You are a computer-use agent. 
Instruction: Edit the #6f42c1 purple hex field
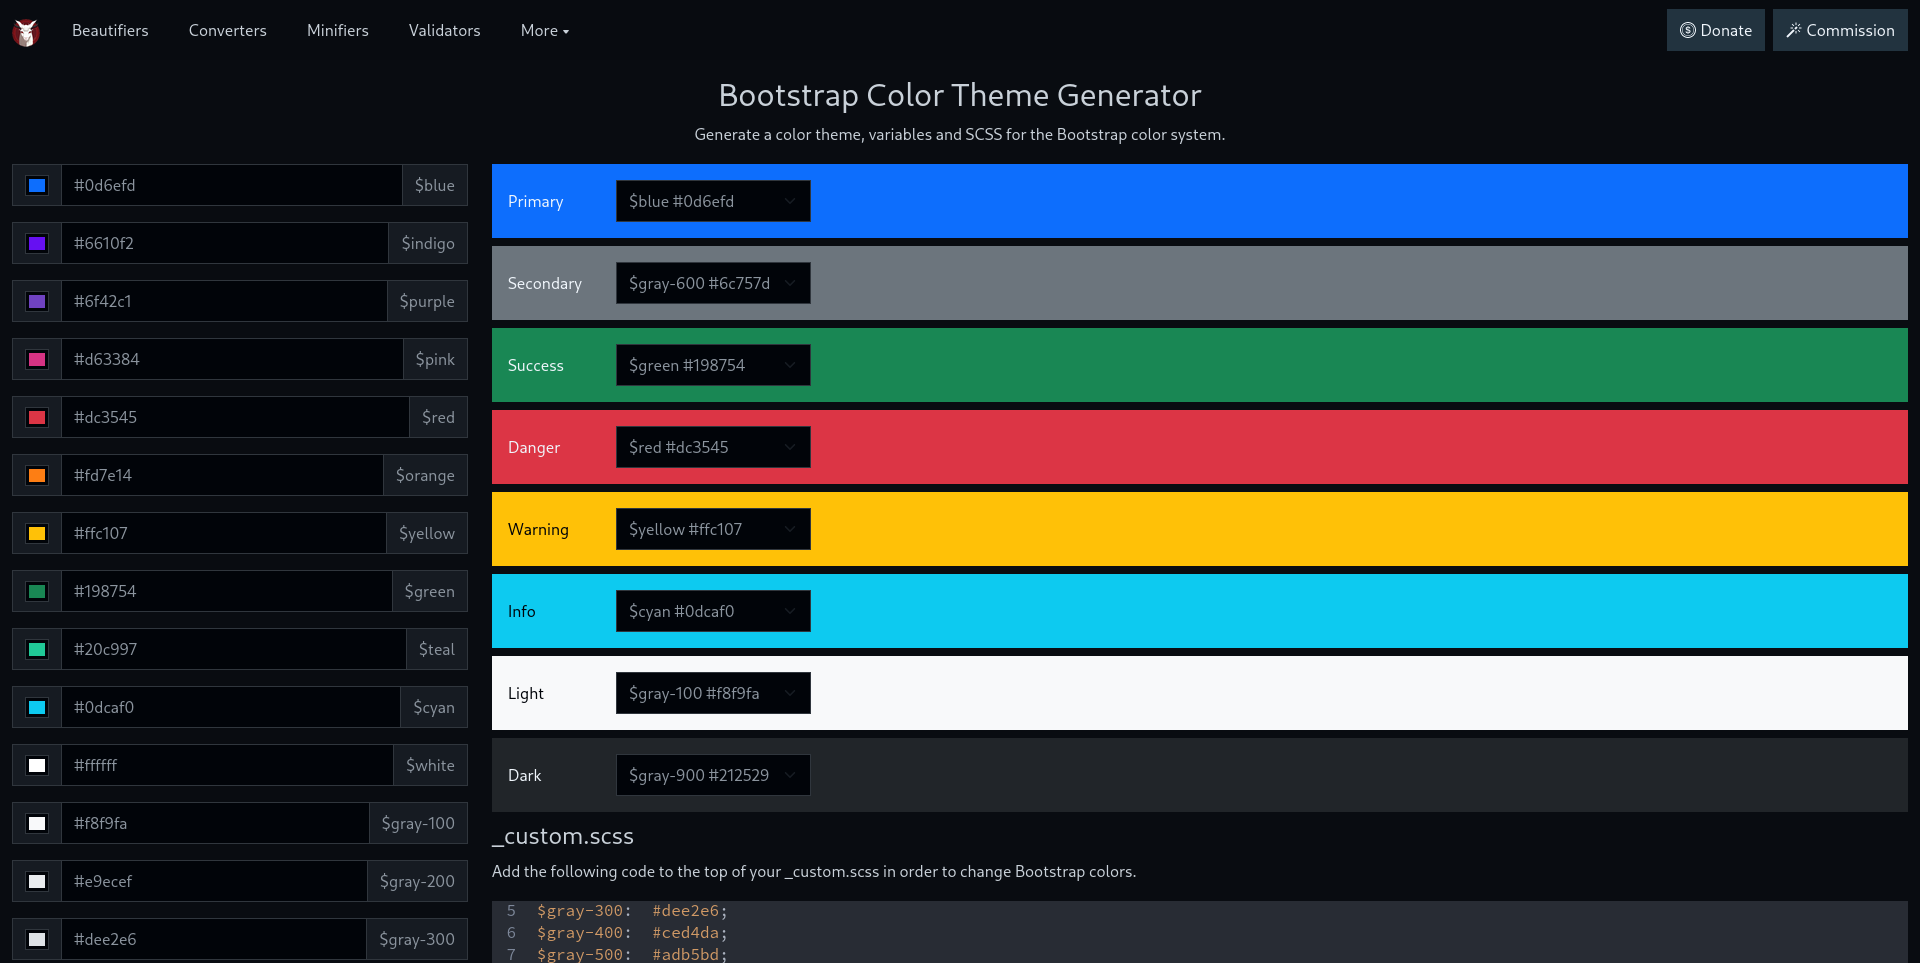coord(225,301)
